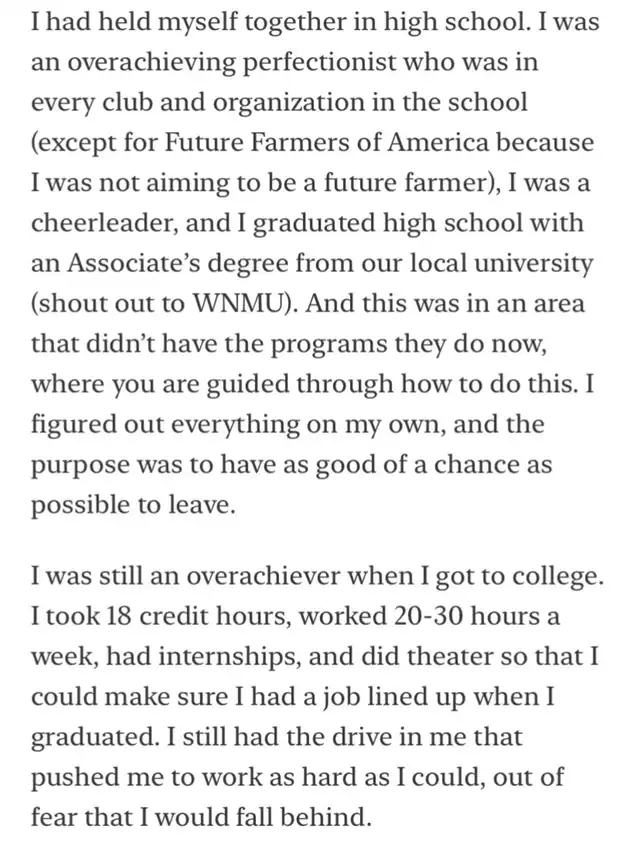
Task: Click the word "cheerleader" in first paragraph
Action: (103, 223)
